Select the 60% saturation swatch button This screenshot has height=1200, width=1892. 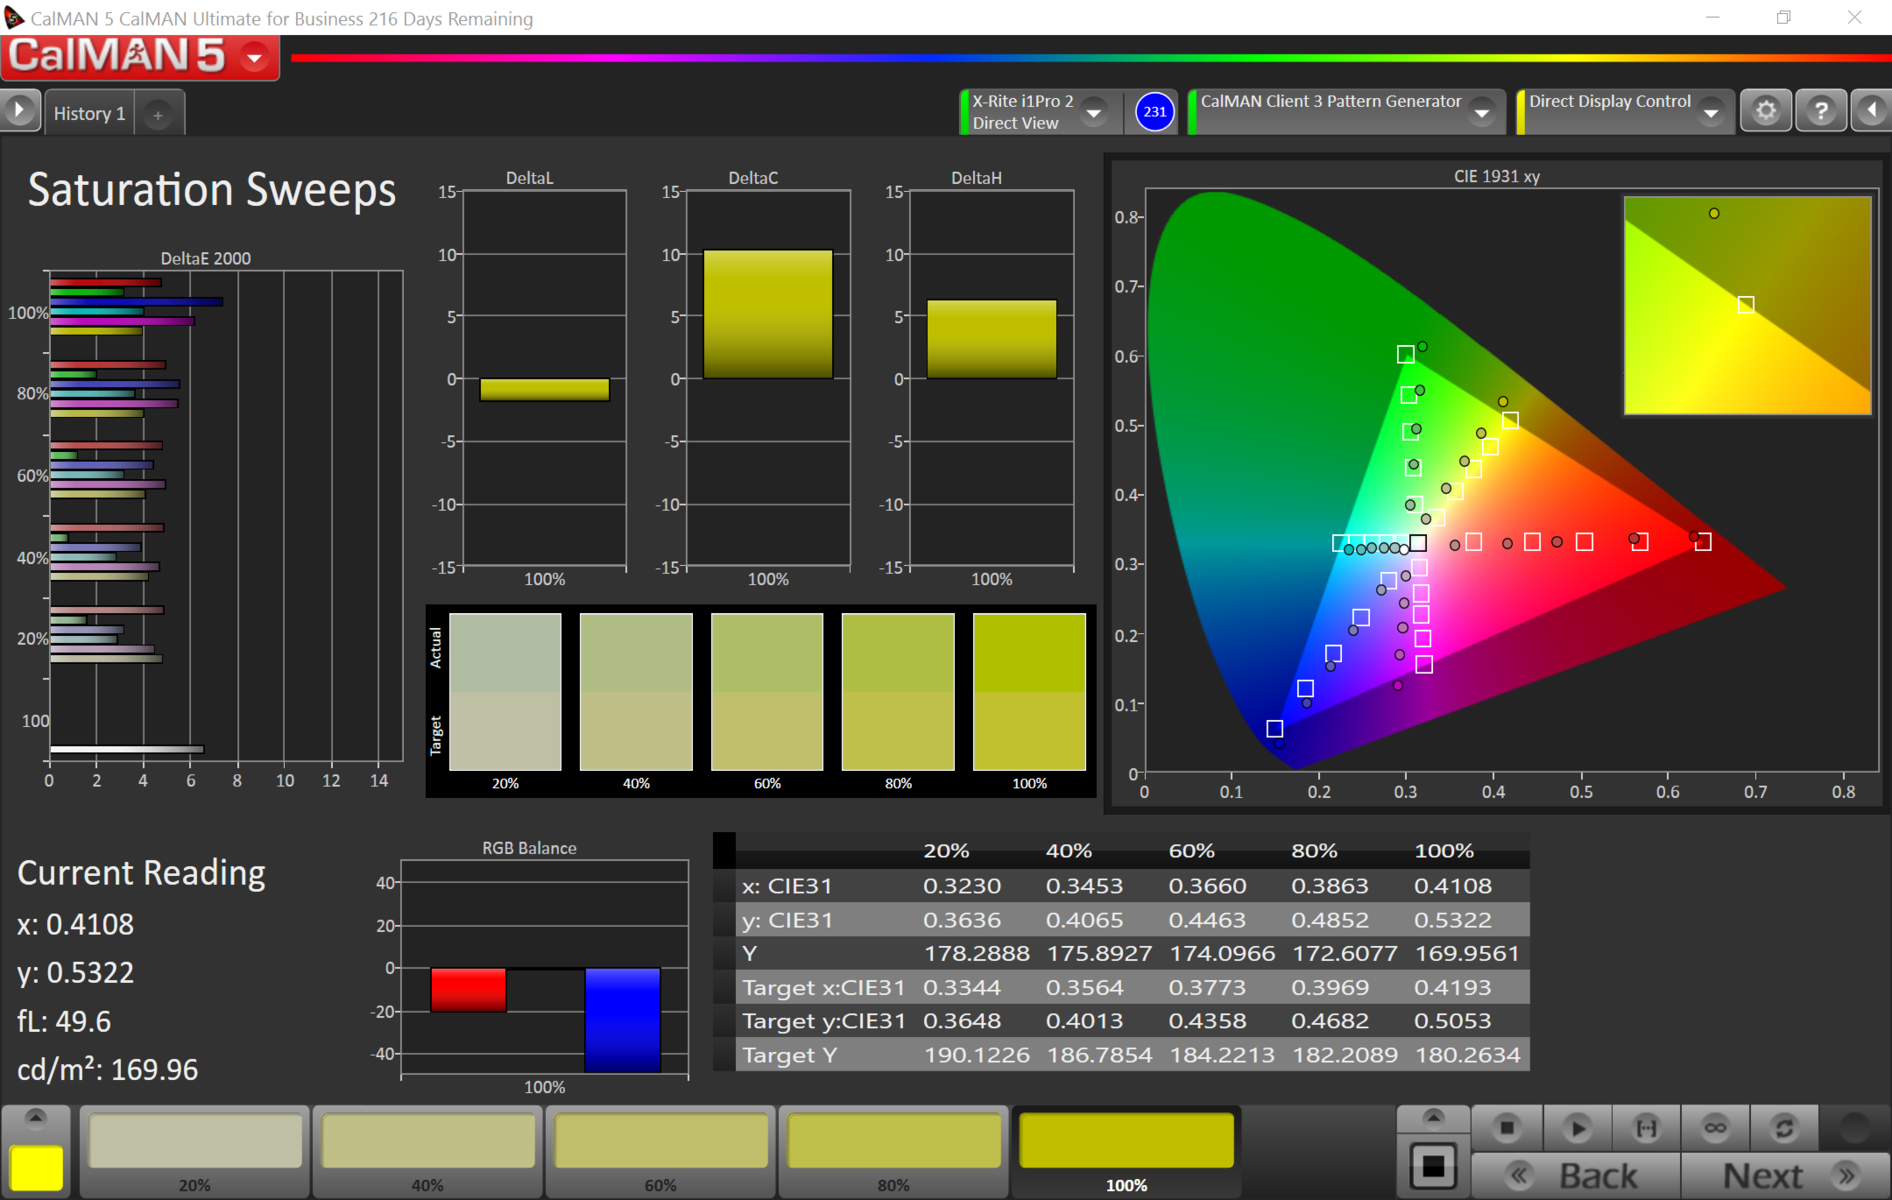tap(661, 1151)
